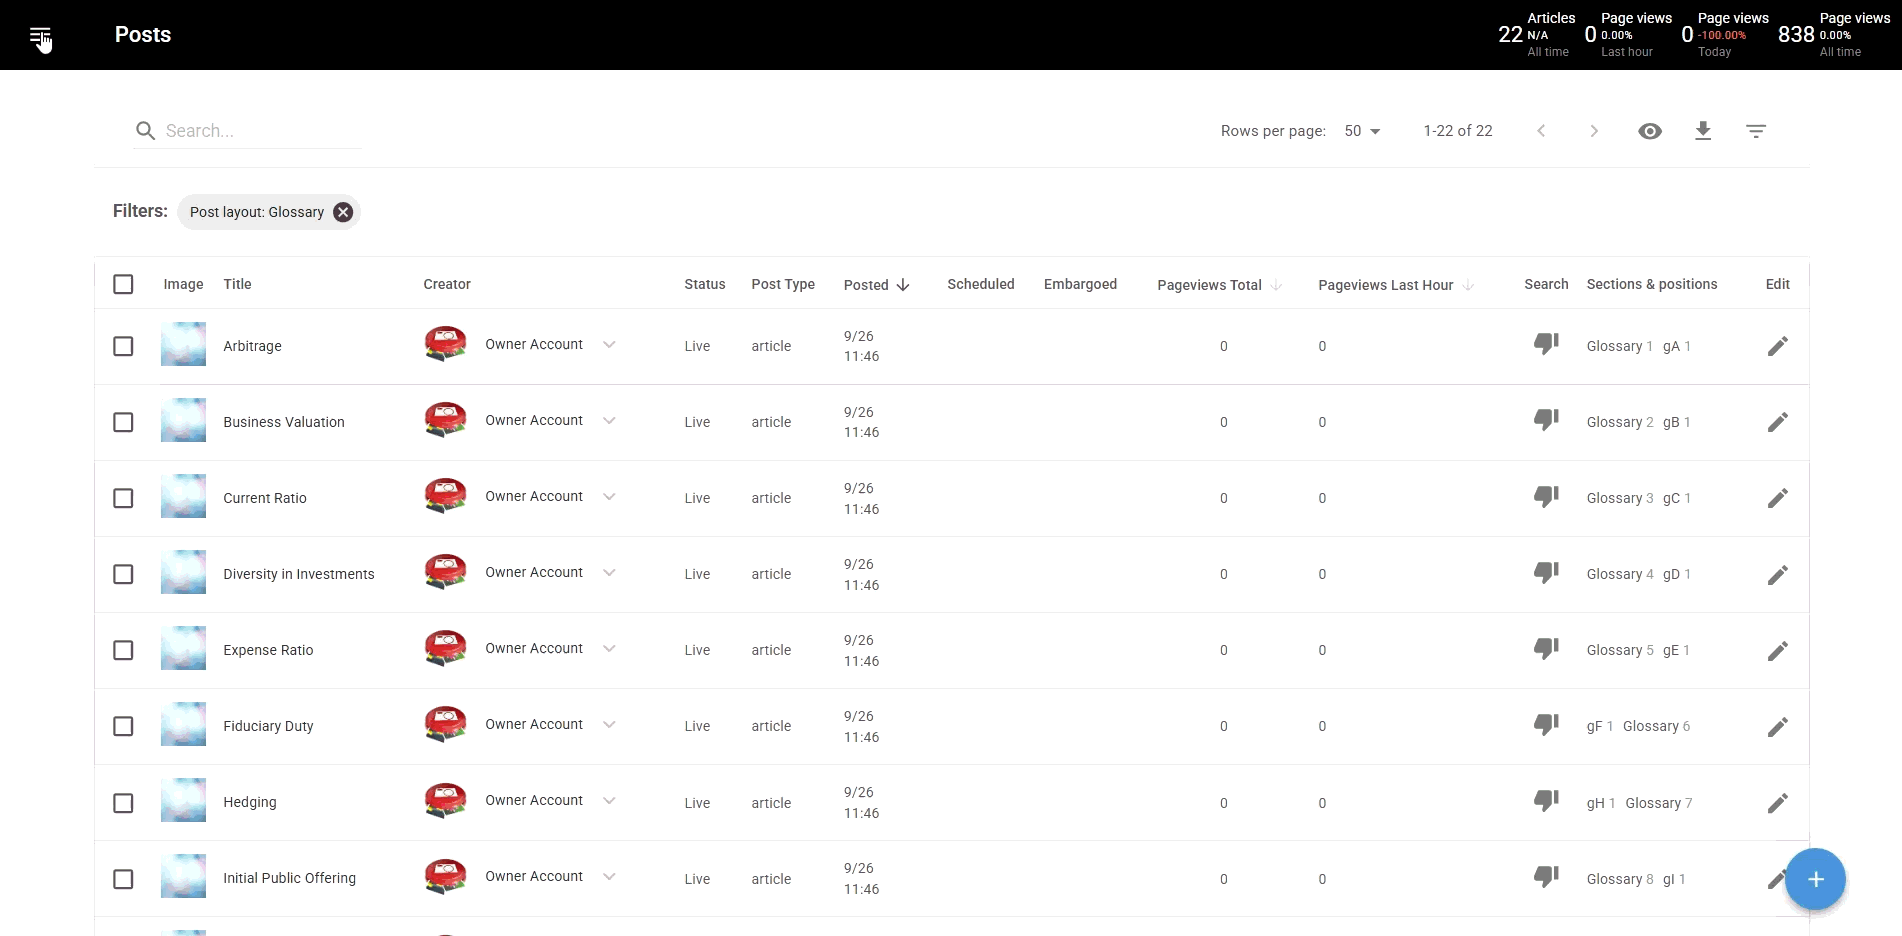Viewport: 1902px width, 936px height.
Task: Edit the Arbitrage post with pencil icon
Action: (1777, 346)
